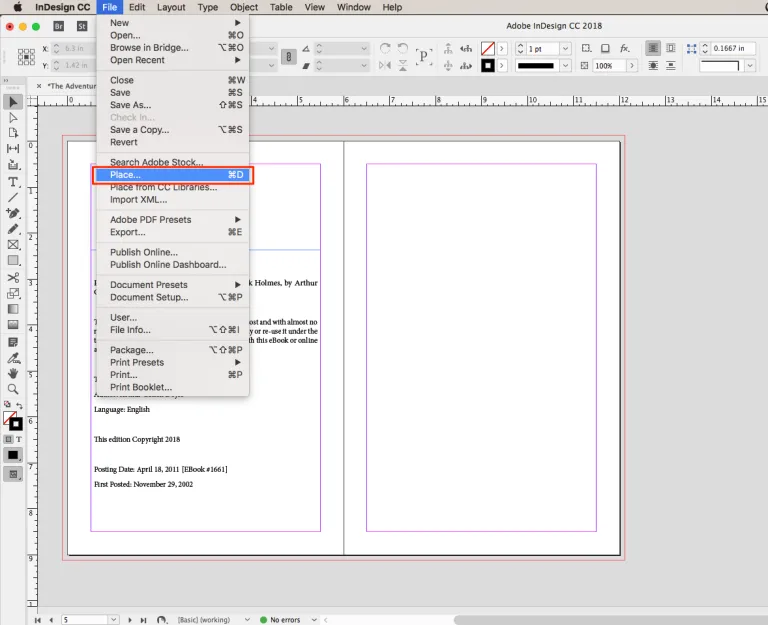768x625 pixels.
Task: Toggle the view mode button at toolbox bottom
Action: [x=13, y=474]
